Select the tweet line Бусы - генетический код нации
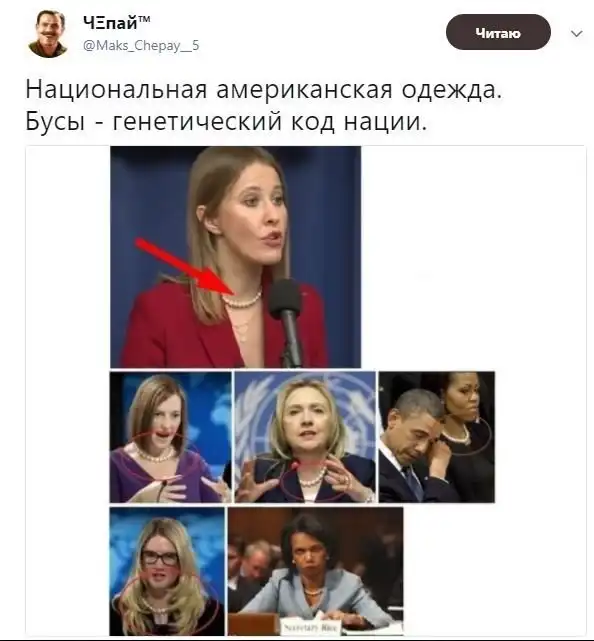Screen dimensions: 594x641 (x=226, y=121)
